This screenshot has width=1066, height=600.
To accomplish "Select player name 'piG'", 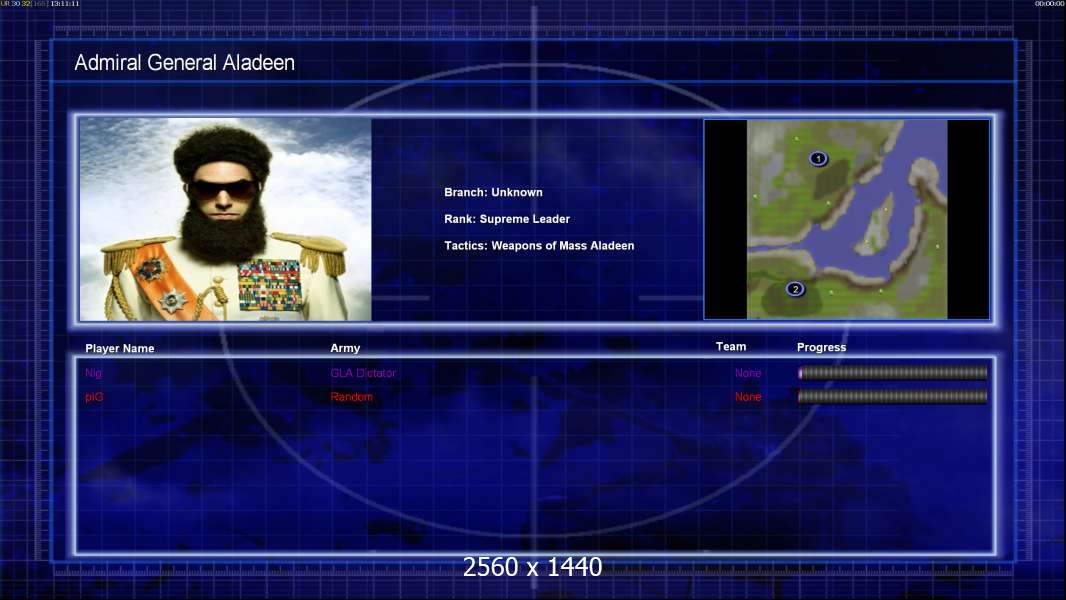I will [94, 397].
